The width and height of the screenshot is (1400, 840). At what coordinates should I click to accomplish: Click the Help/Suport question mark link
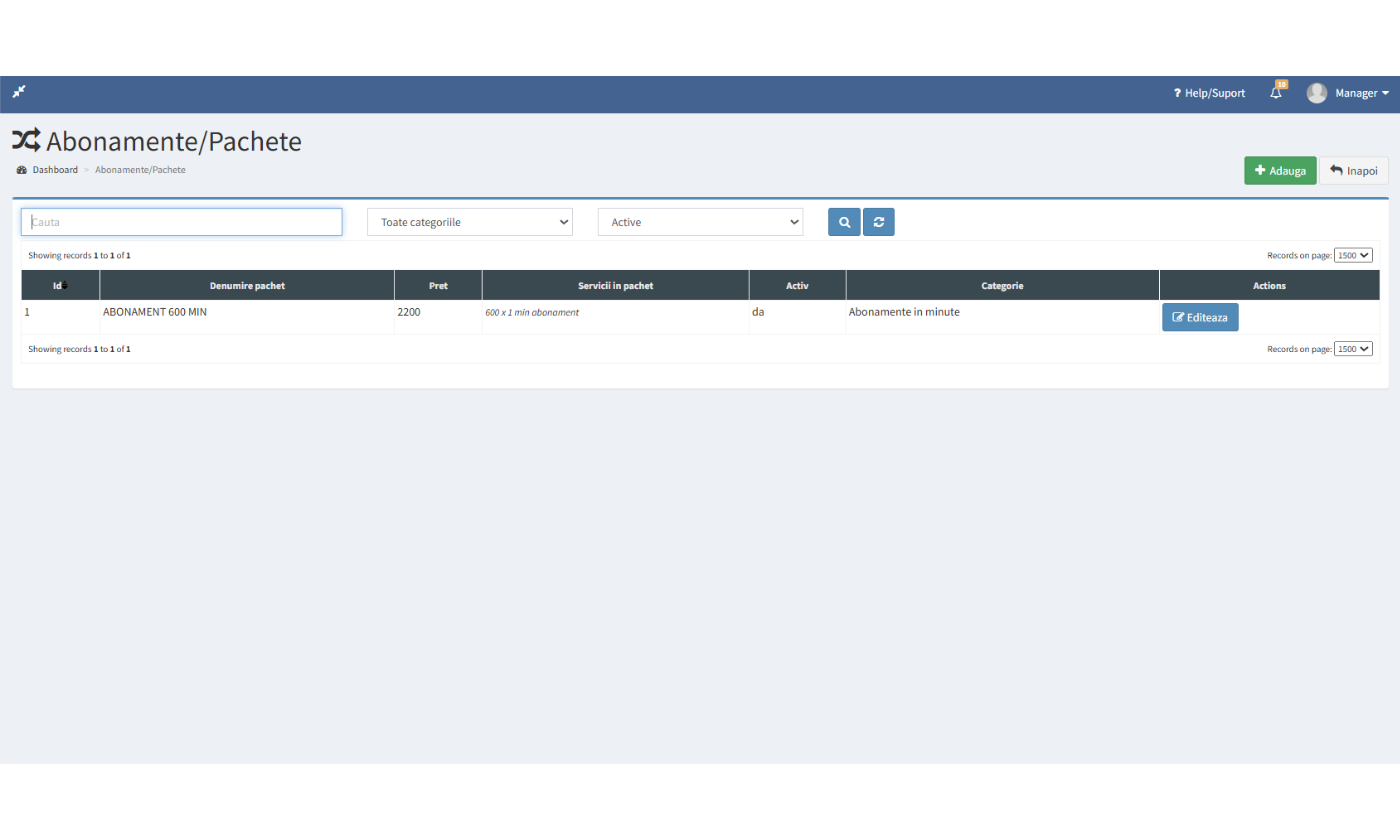point(1209,93)
